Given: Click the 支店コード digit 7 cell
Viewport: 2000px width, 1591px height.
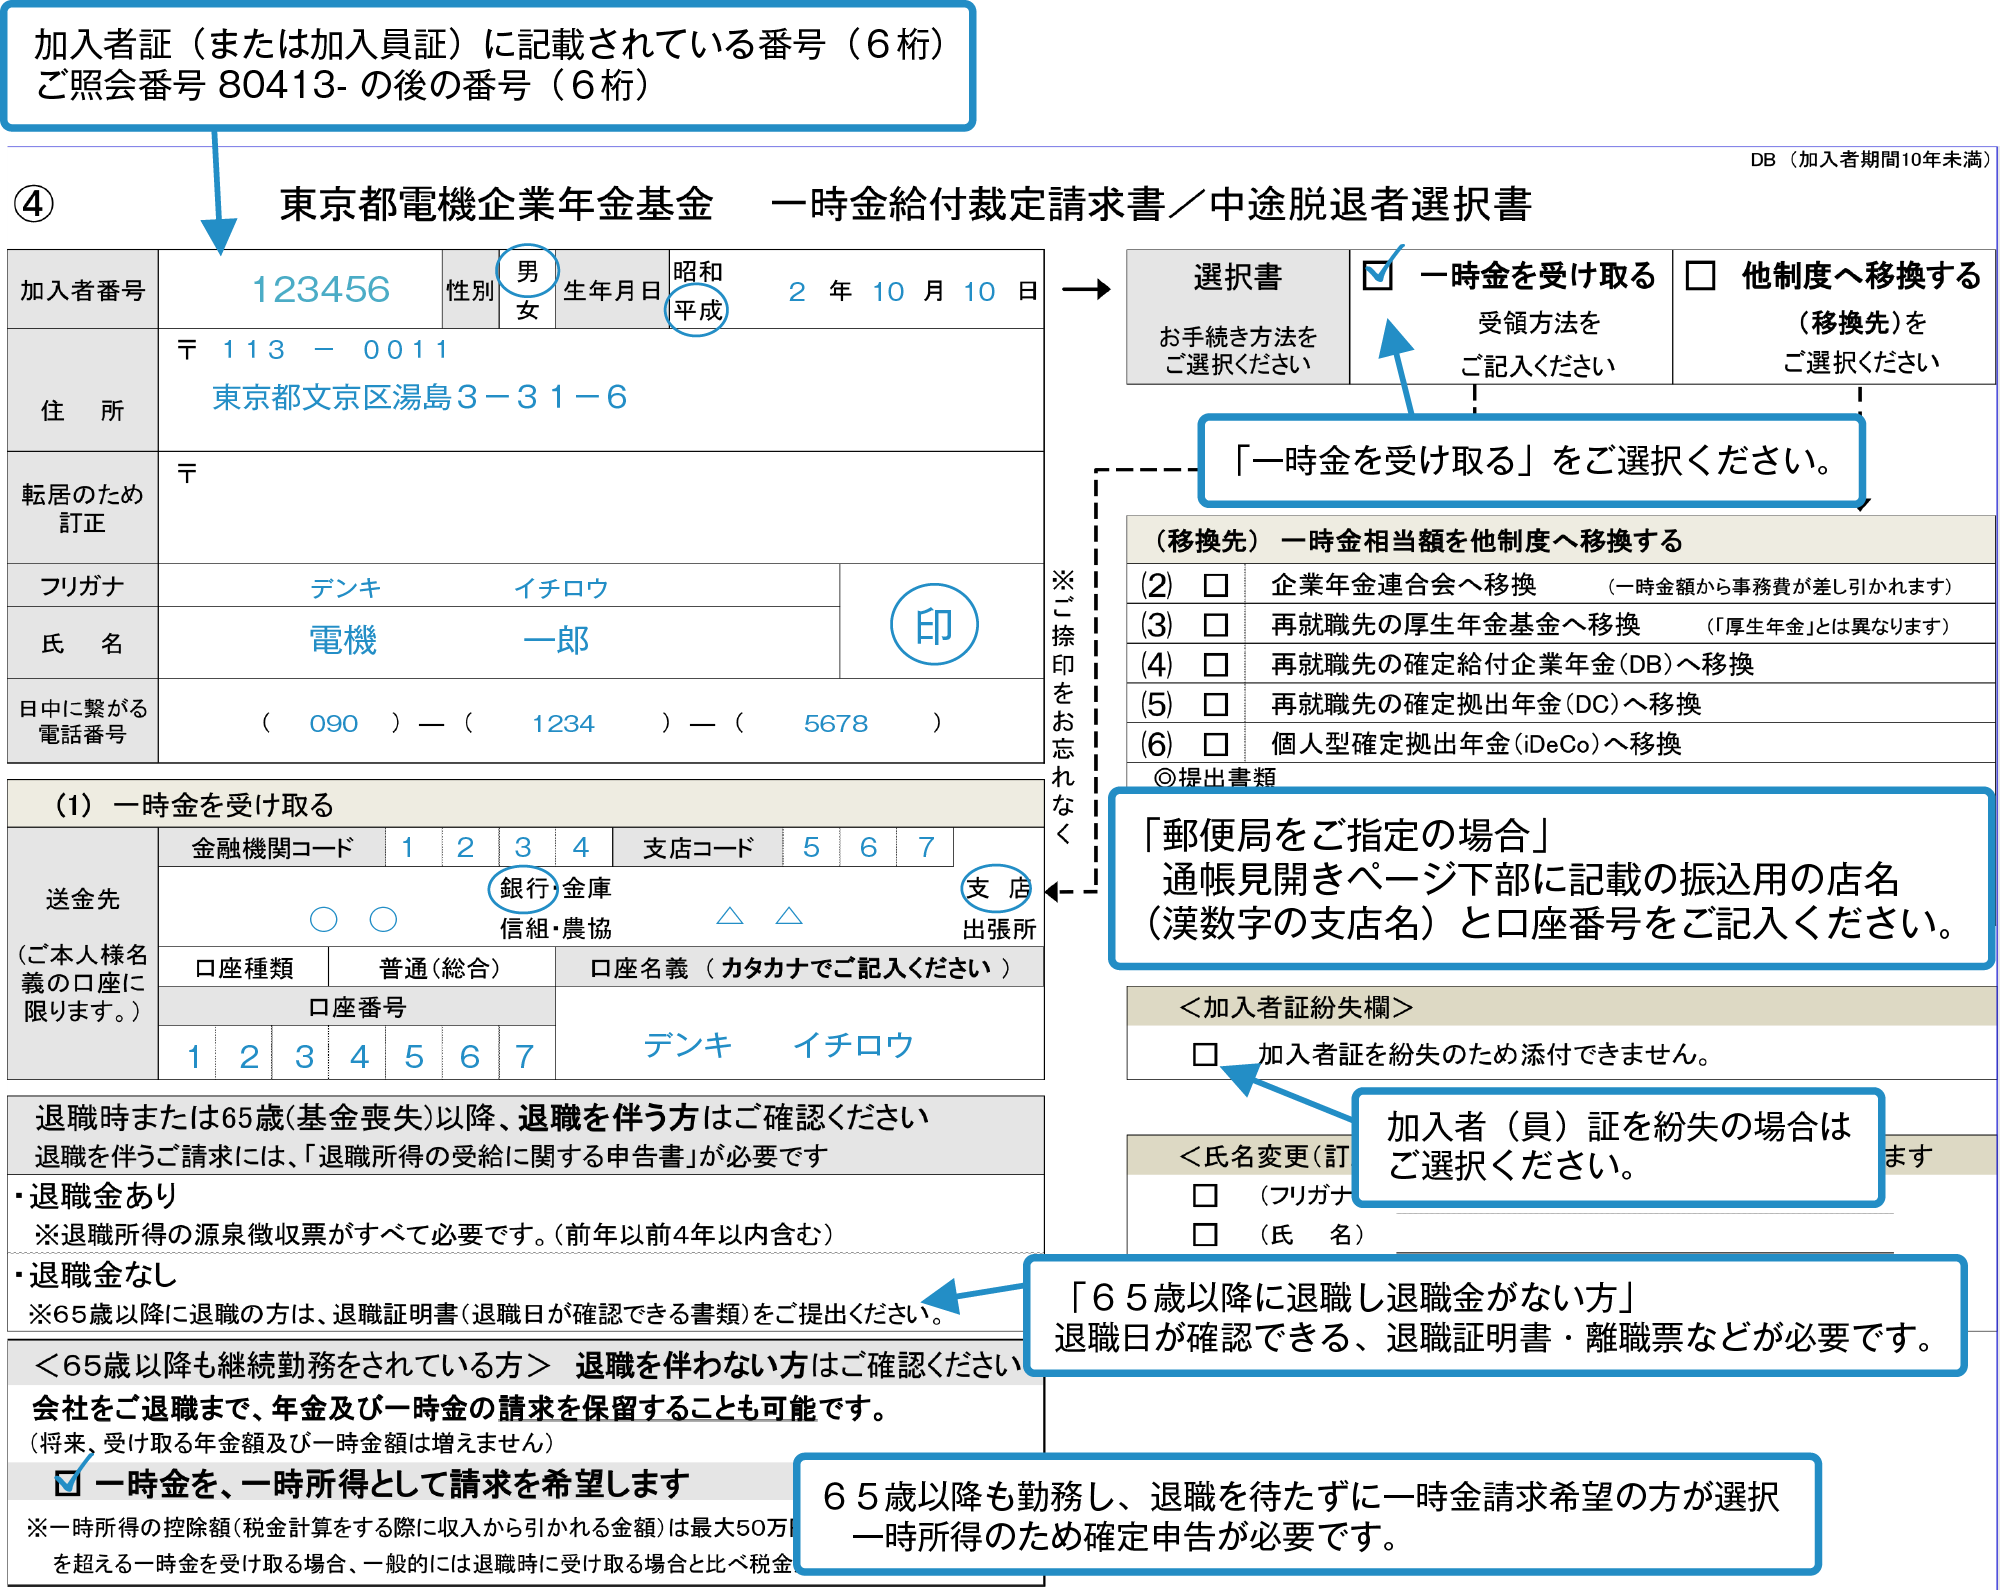Looking at the screenshot, I should 925,847.
